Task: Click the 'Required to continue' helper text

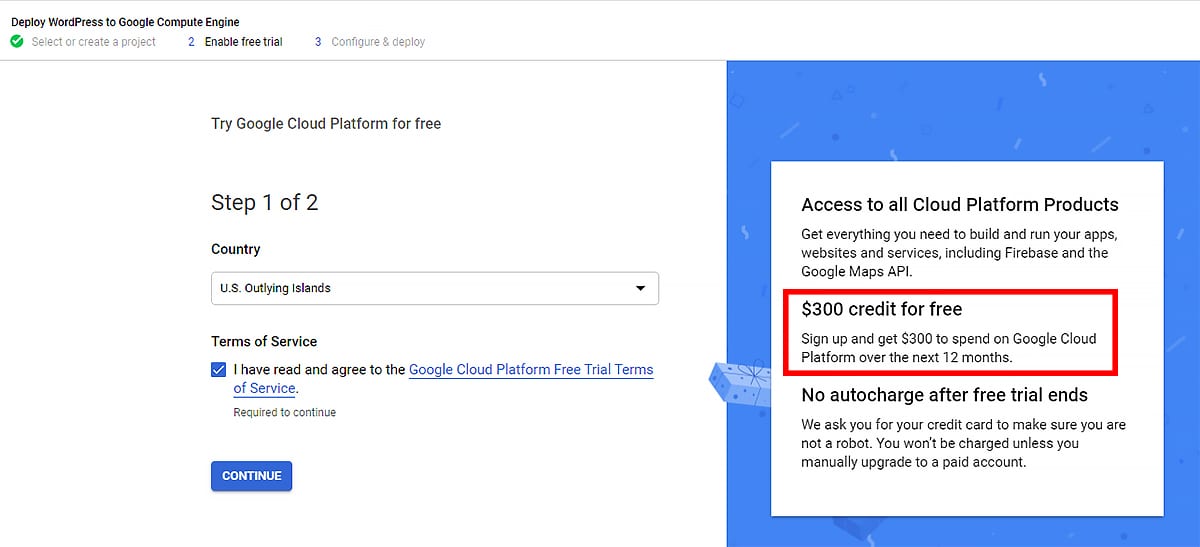Action: [285, 412]
